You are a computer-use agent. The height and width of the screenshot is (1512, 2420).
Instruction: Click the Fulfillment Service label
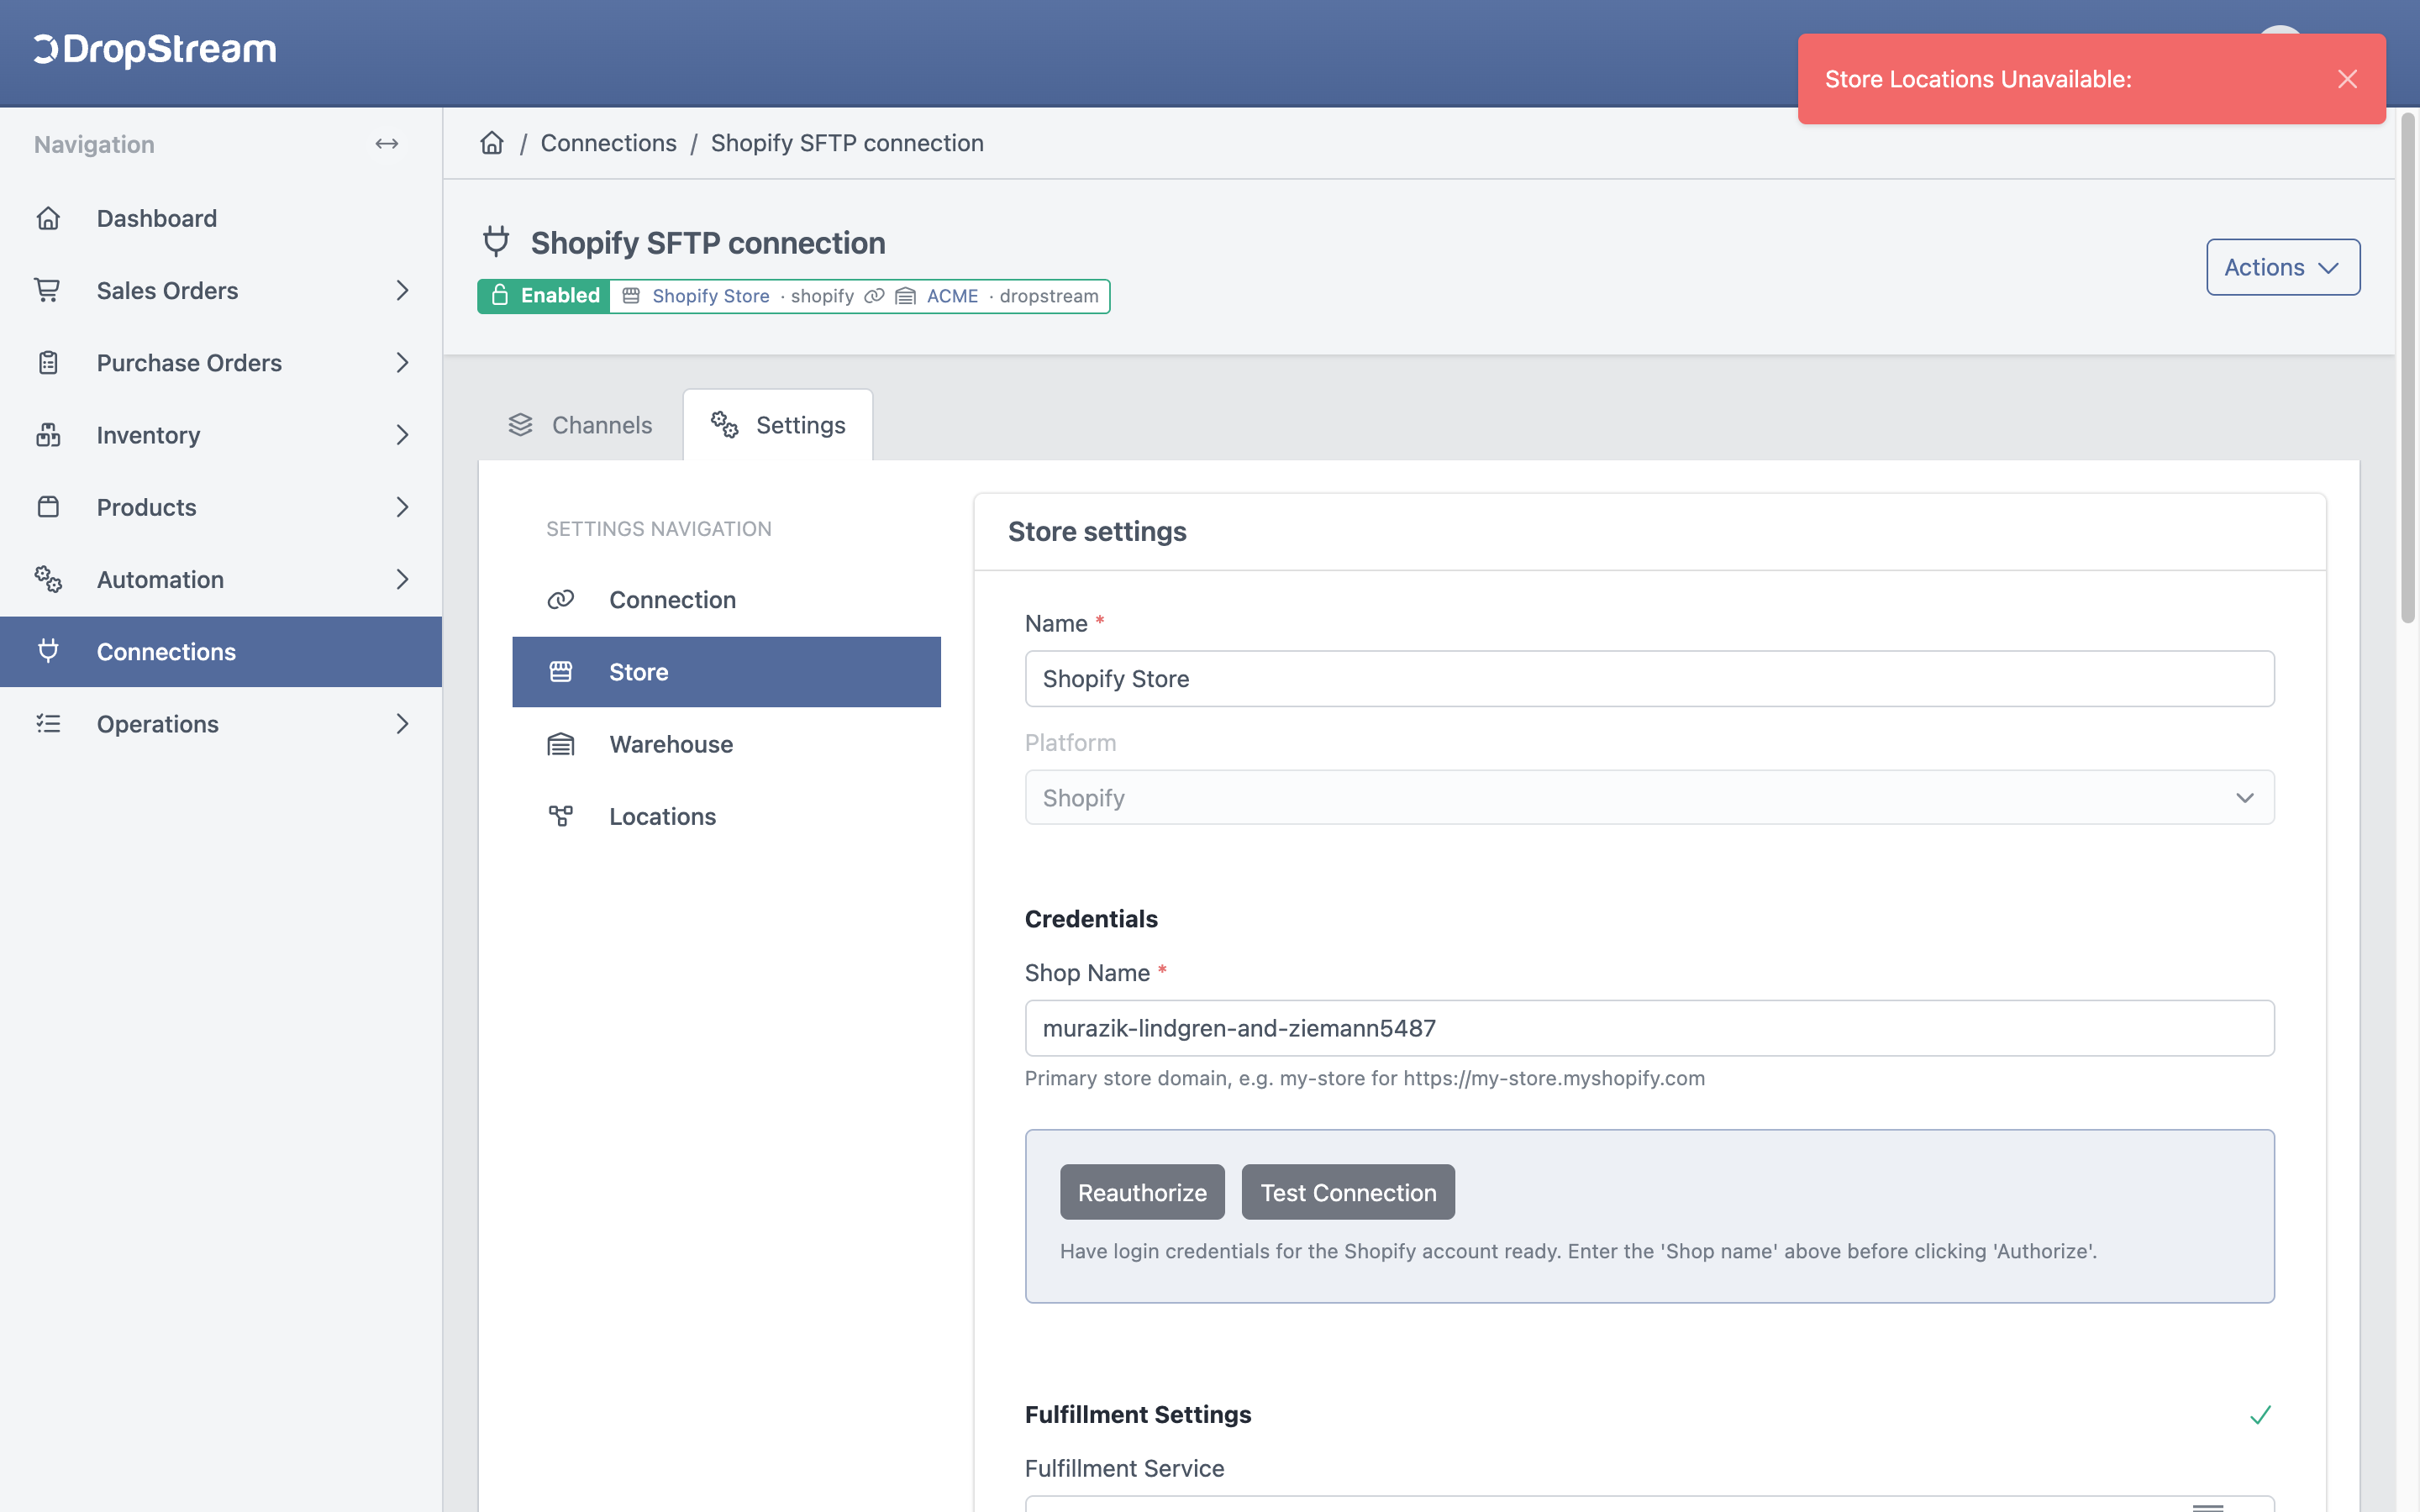point(1124,1468)
